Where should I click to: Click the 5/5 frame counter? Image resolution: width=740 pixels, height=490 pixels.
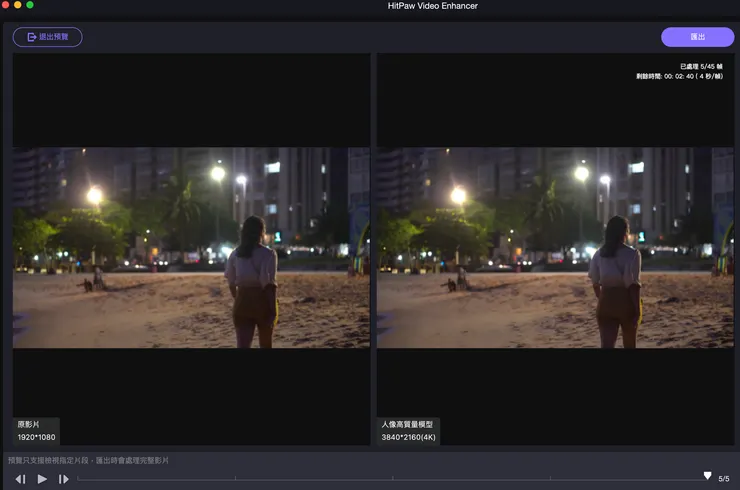[723, 479]
